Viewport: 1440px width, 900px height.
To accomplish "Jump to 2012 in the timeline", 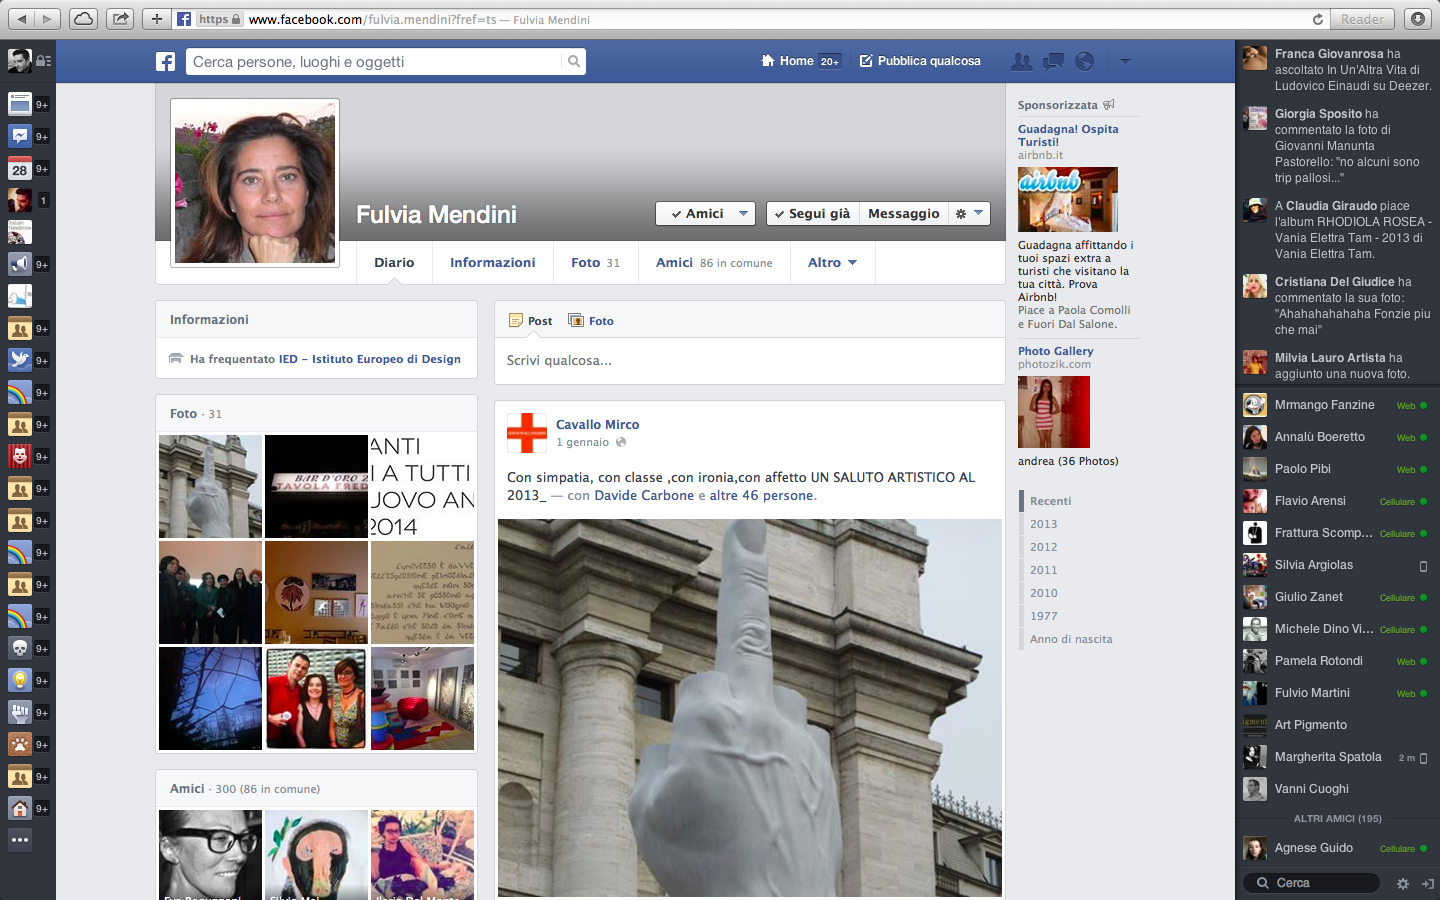I will pyautogui.click(x=1043, y=547).
